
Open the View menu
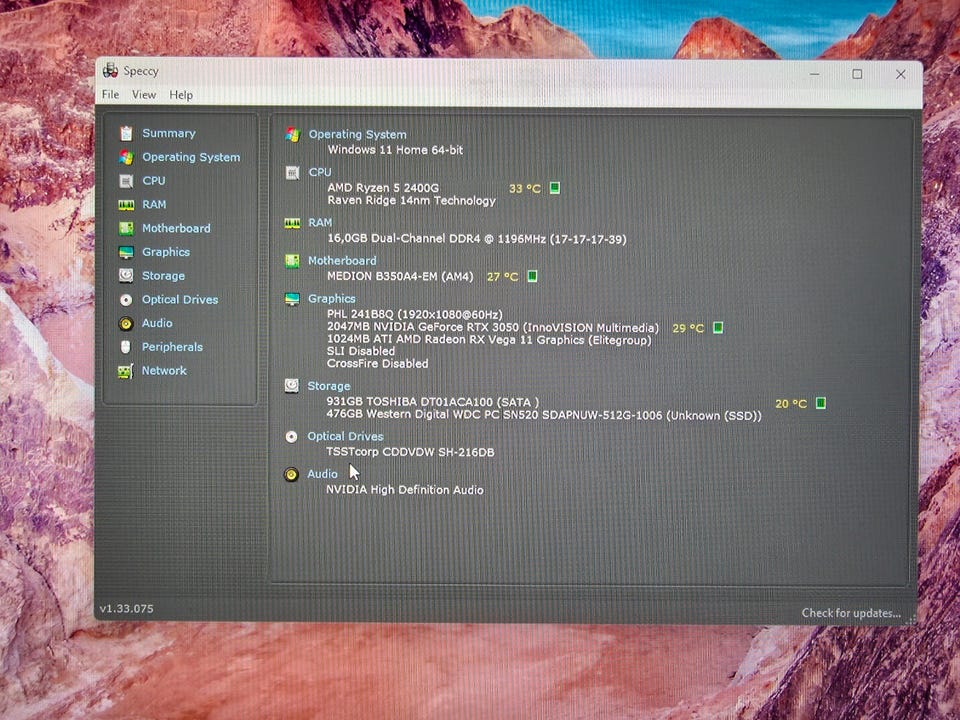[144, 94]
